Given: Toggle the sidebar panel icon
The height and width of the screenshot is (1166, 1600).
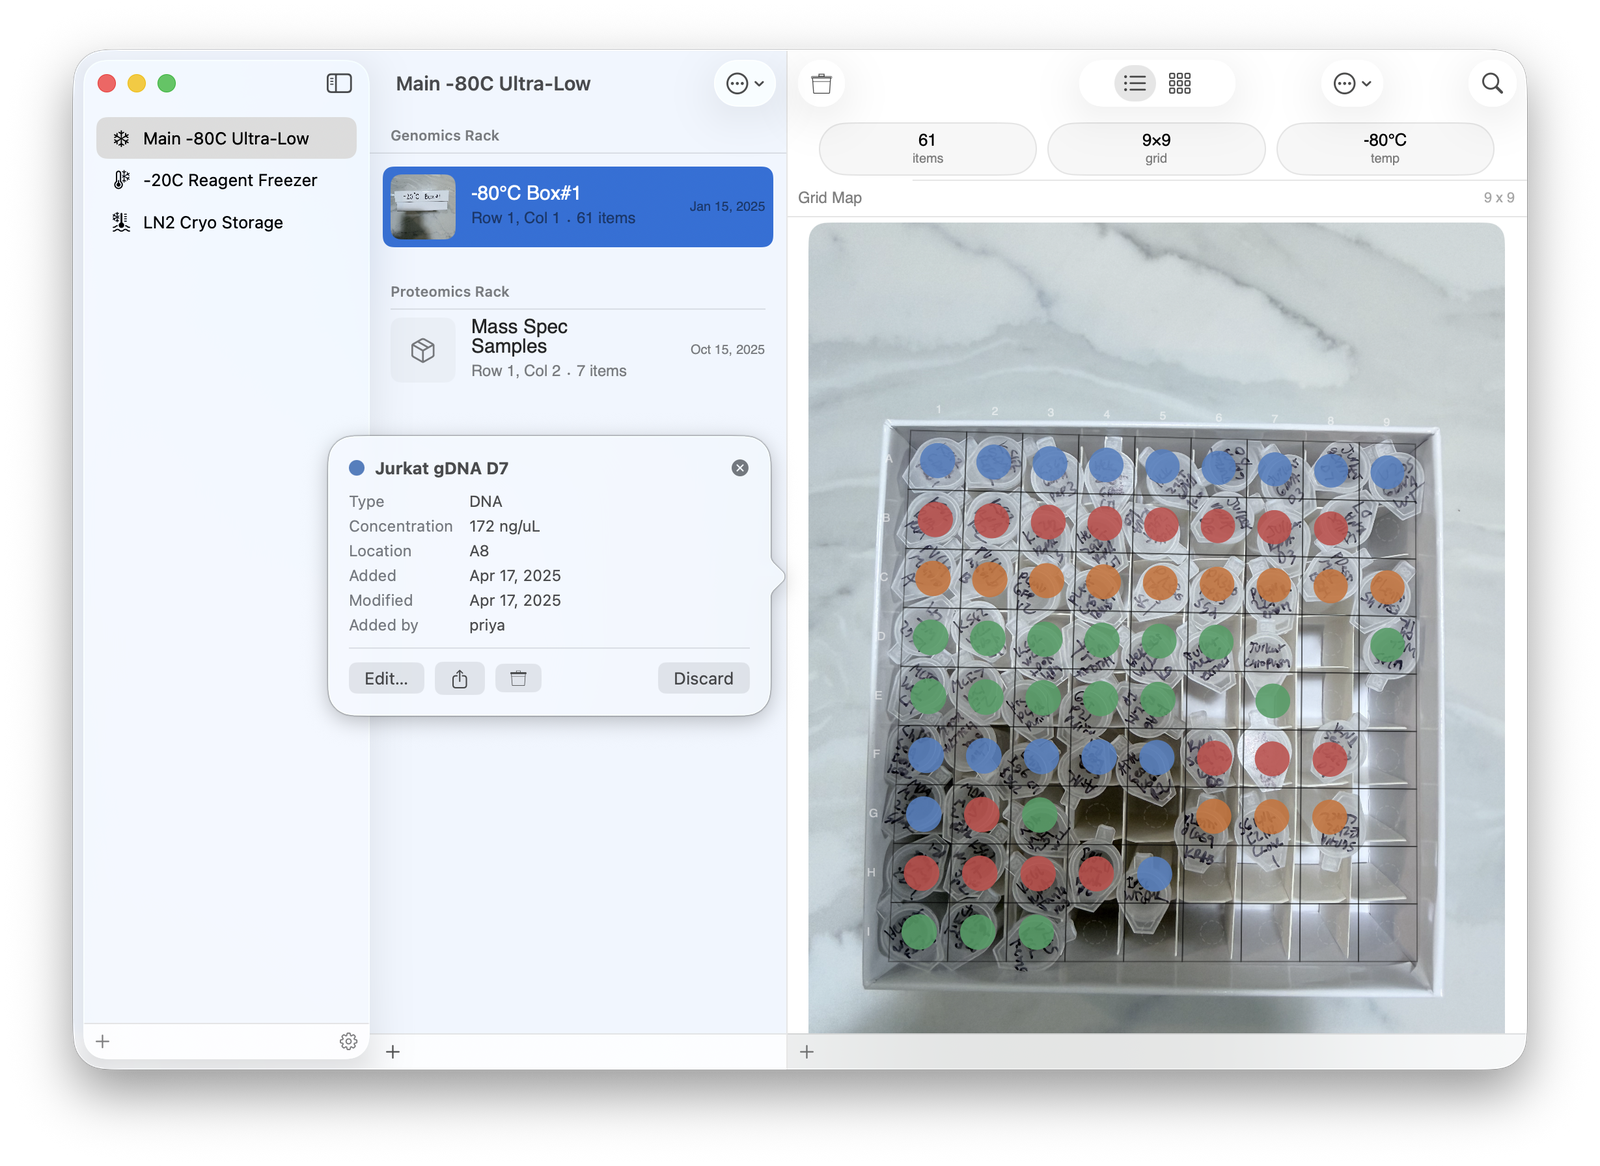Looking at the screenshot, I should (x=339, y=83).
